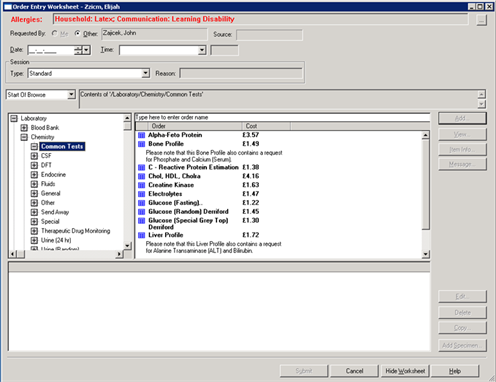Viewport: 496px width, 382px height.
Task: Click the Submit button
Action: (304, 371)
